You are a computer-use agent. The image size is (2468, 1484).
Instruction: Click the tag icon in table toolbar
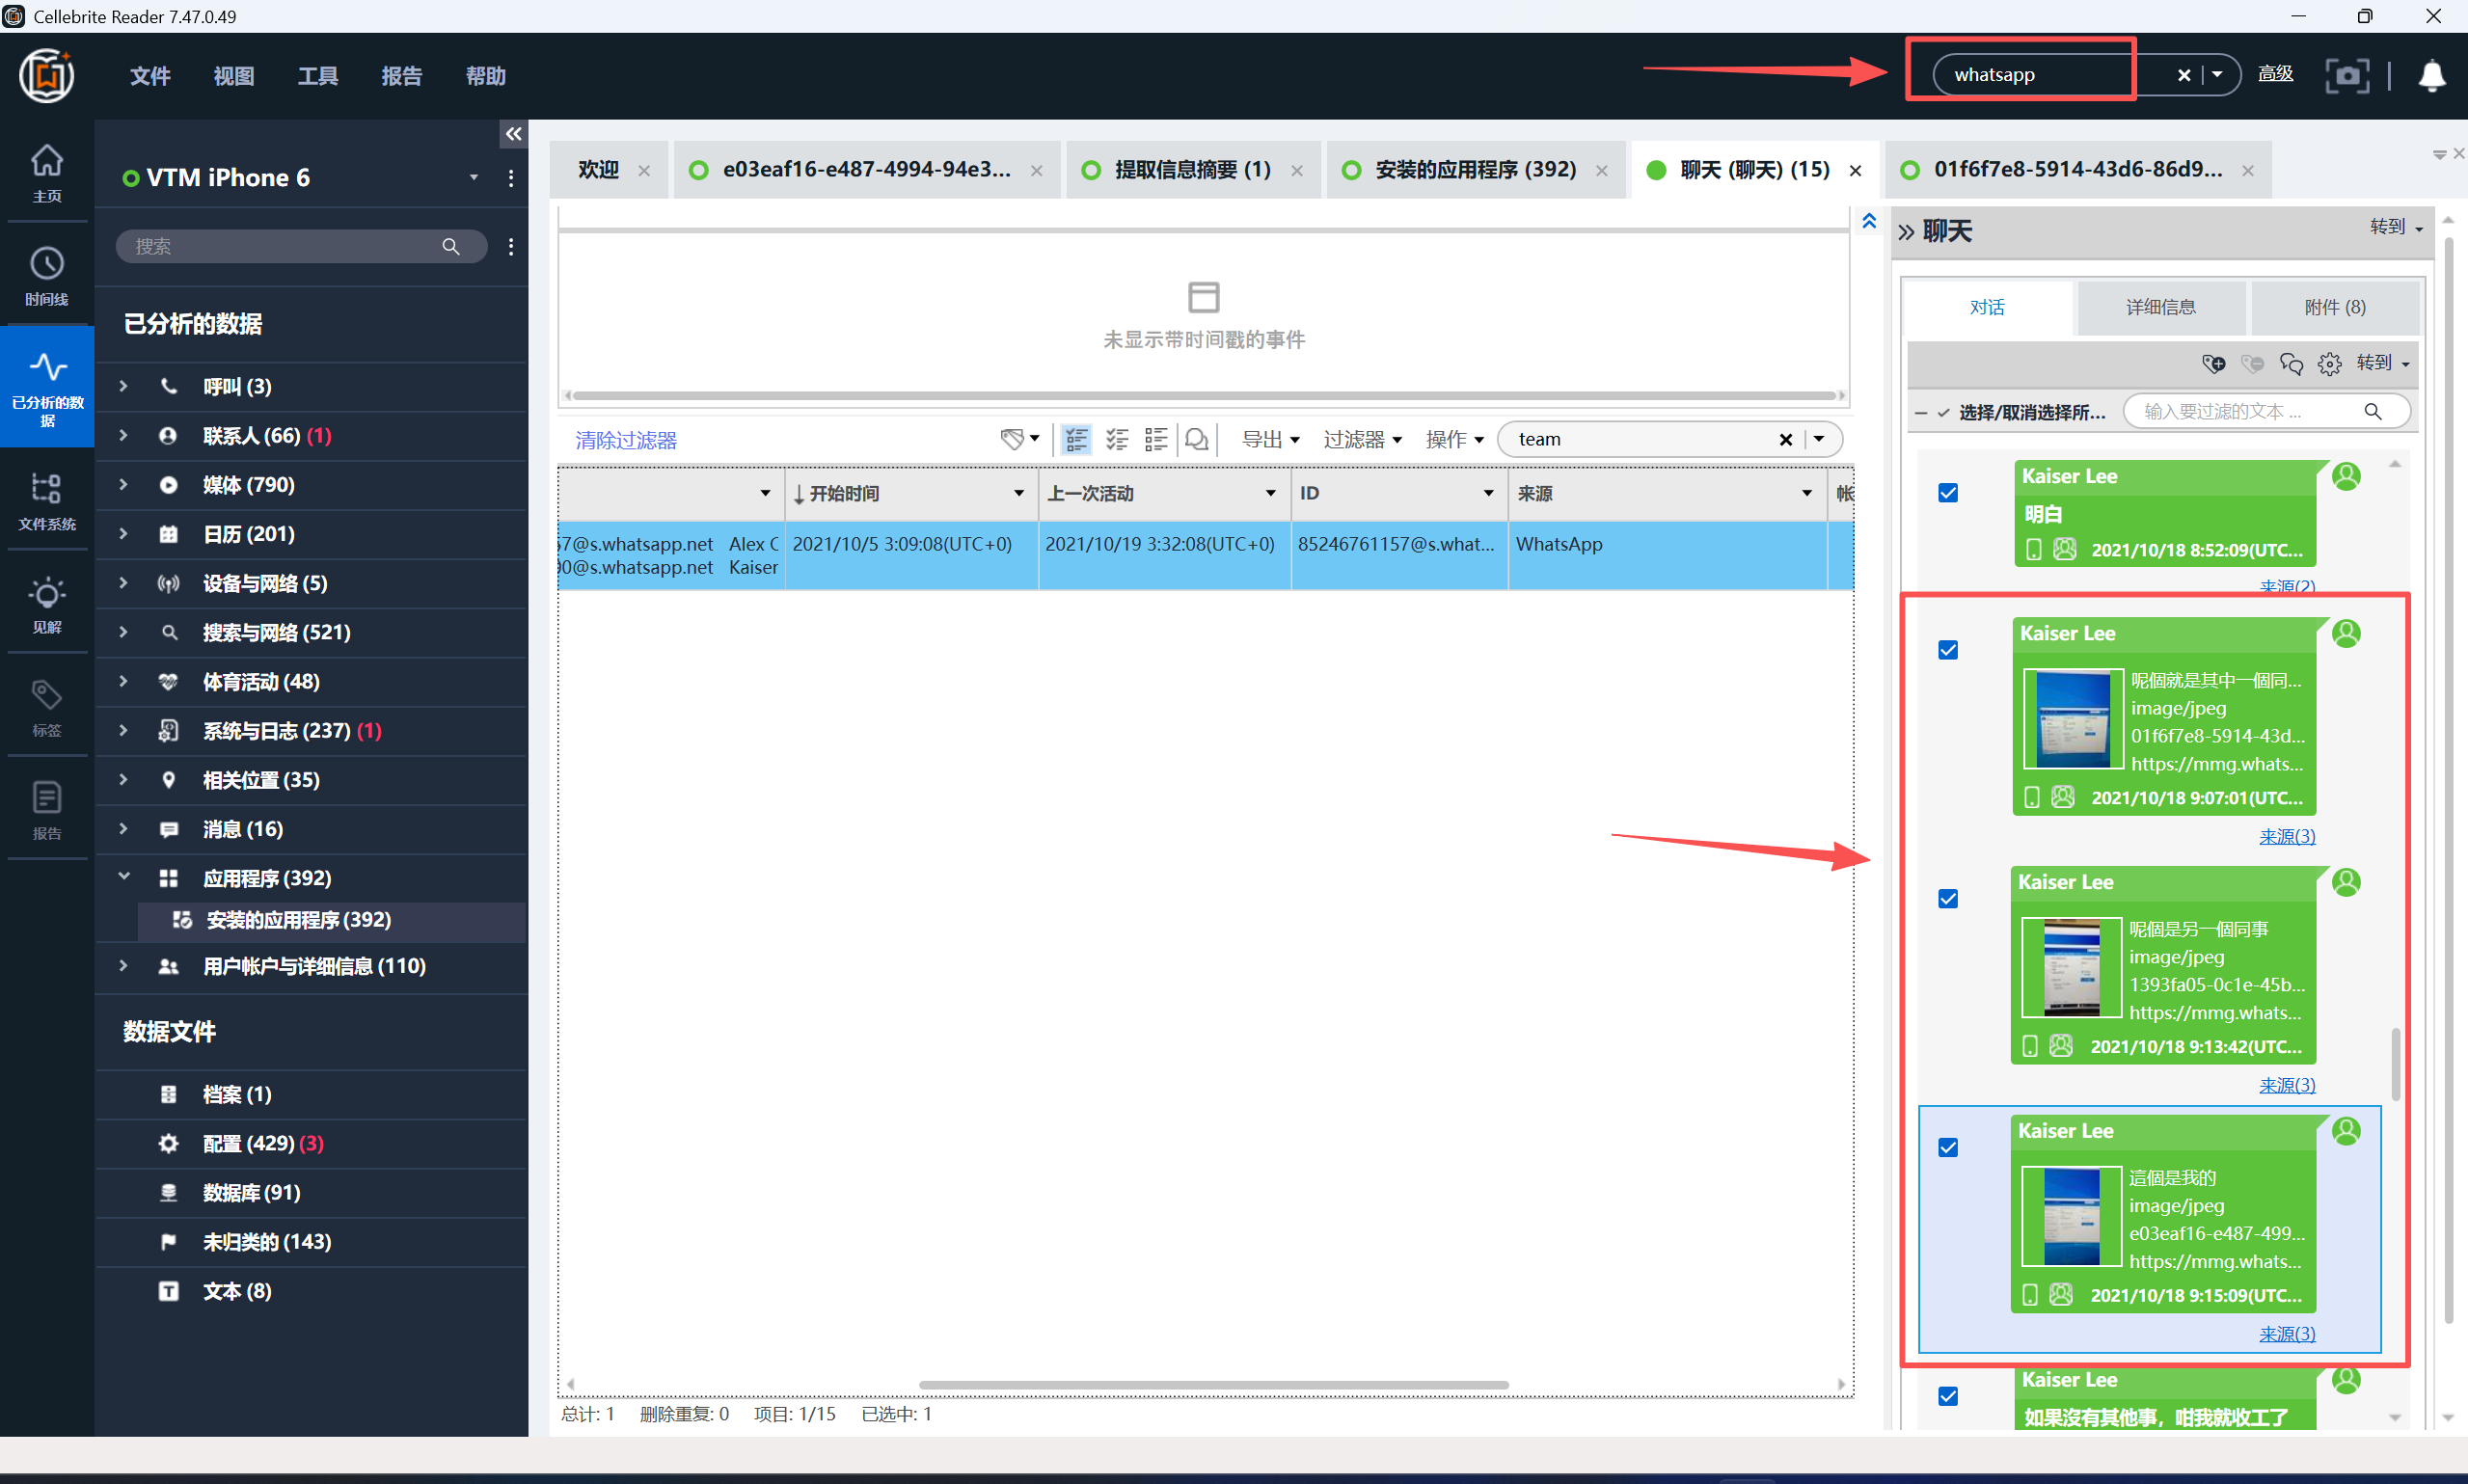tap(1012, 439)
